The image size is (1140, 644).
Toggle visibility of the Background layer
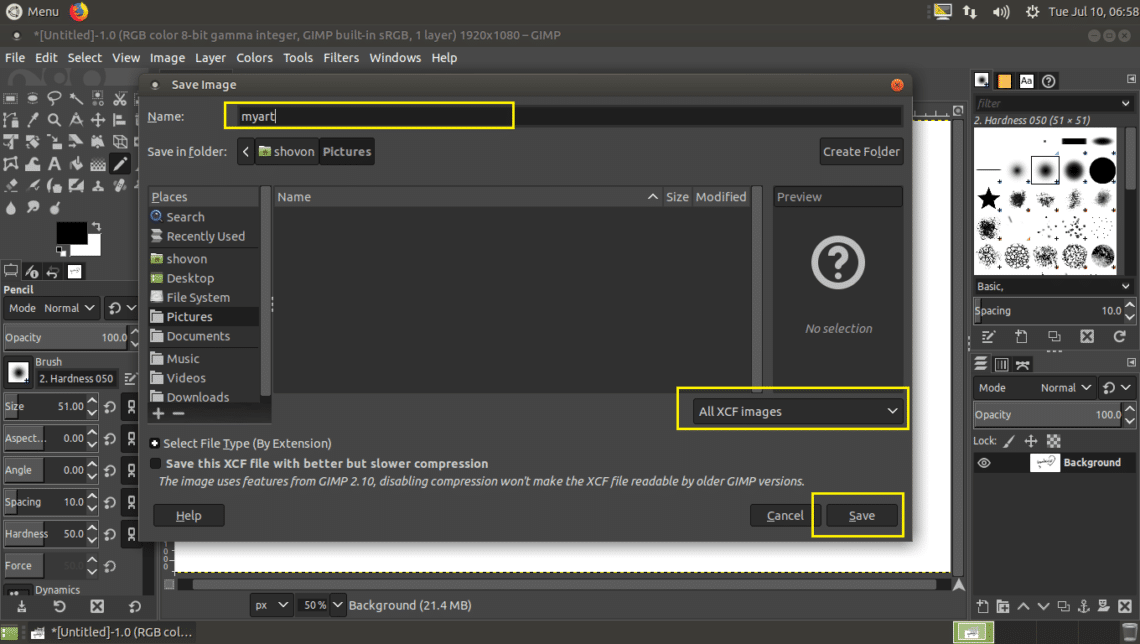point(984,463)
